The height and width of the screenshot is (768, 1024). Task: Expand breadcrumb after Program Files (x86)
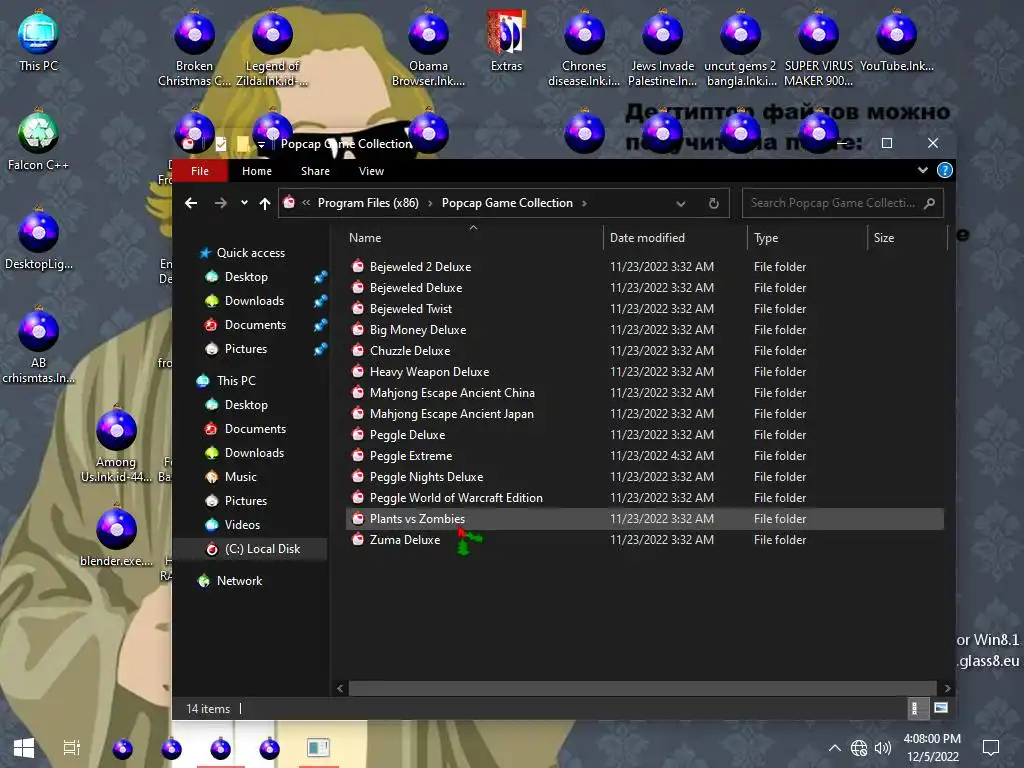430,203
